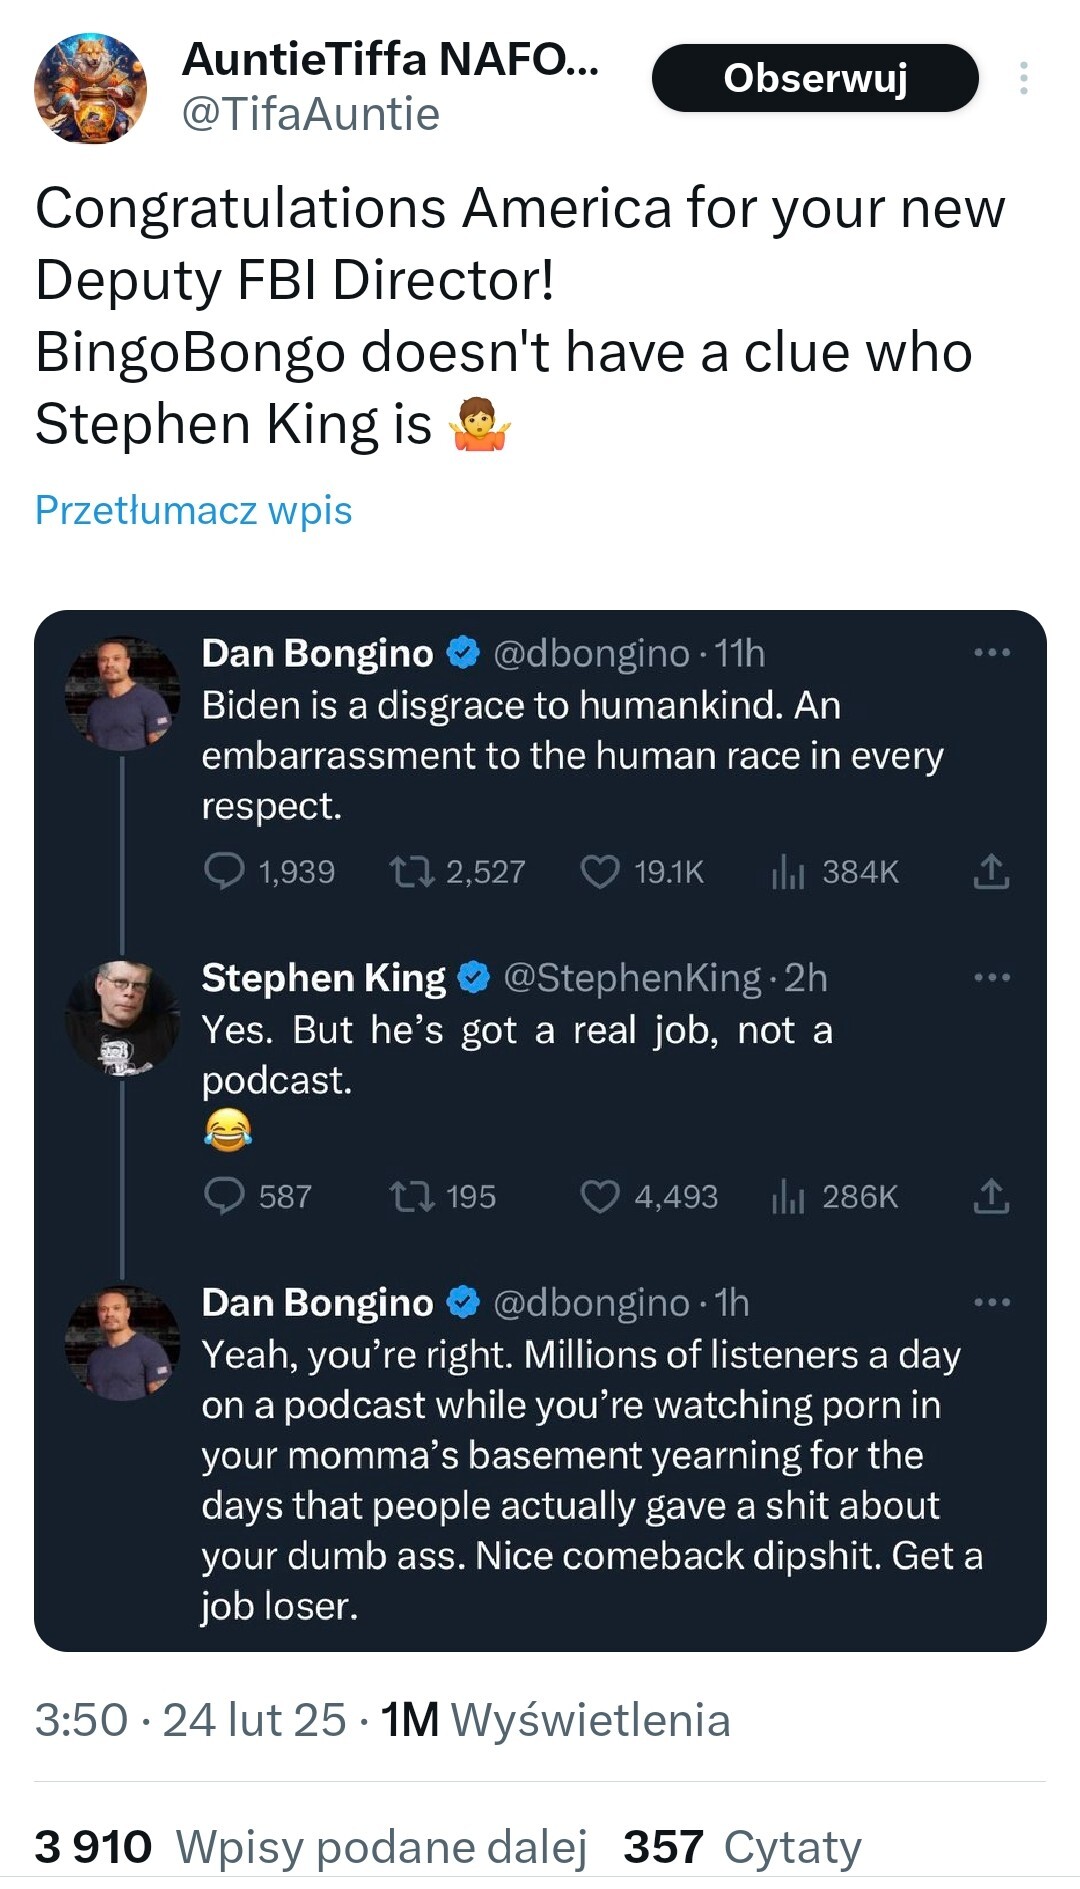Open the @TifaAuntie handle link
The height and width of the screenshot is (1889, 1080).
pos(310,114)
